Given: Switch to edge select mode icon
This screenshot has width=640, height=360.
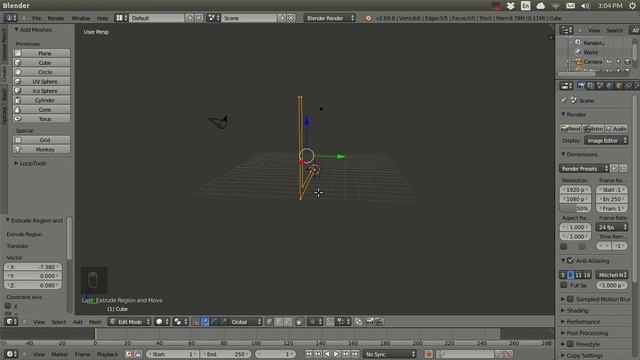Looking at the screenshot, I should pyautogui.click(x=278, y=322).
